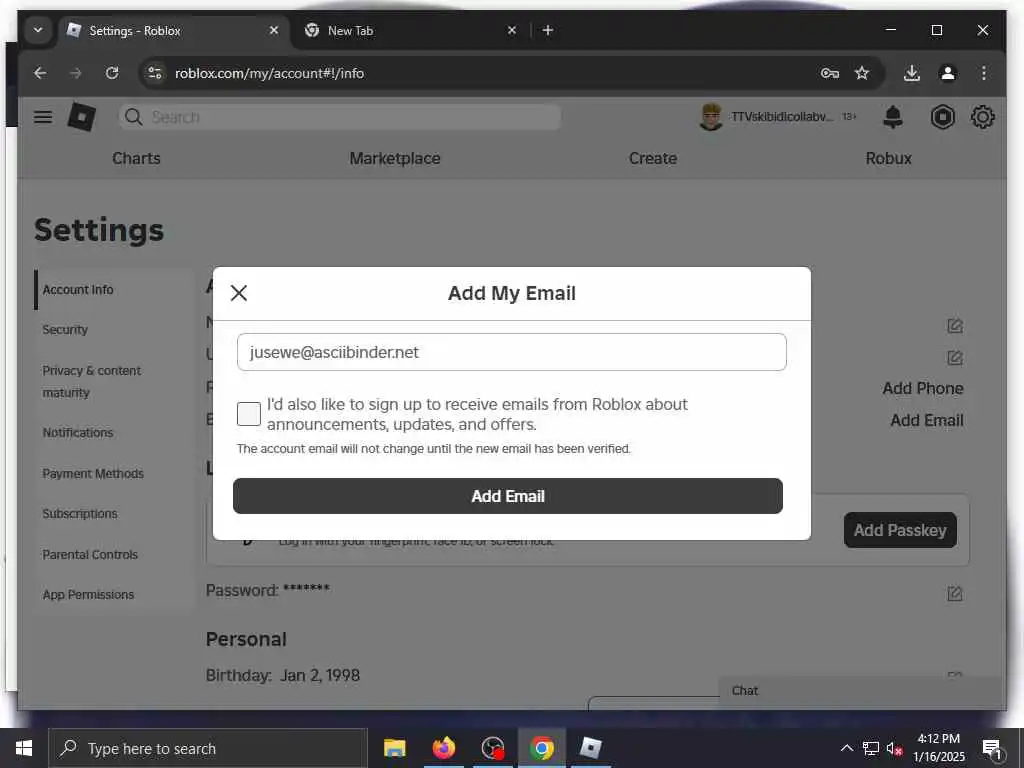The image size is (1024, 768).
Task: Close the Settings - Roblox tab
Action: pos(274,30)
